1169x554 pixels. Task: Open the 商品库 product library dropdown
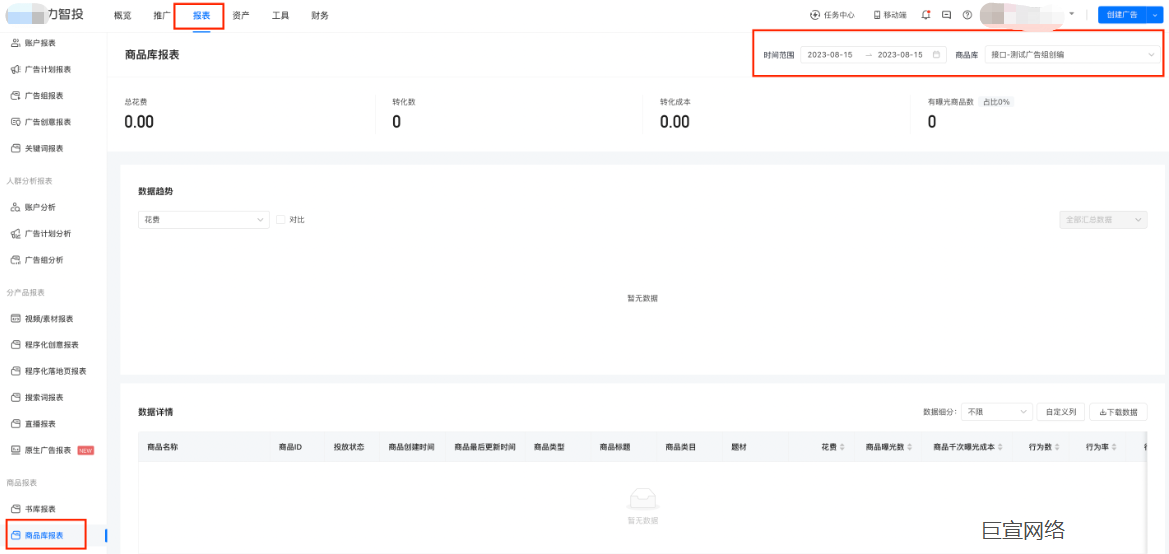click(x=1072, y=55)
